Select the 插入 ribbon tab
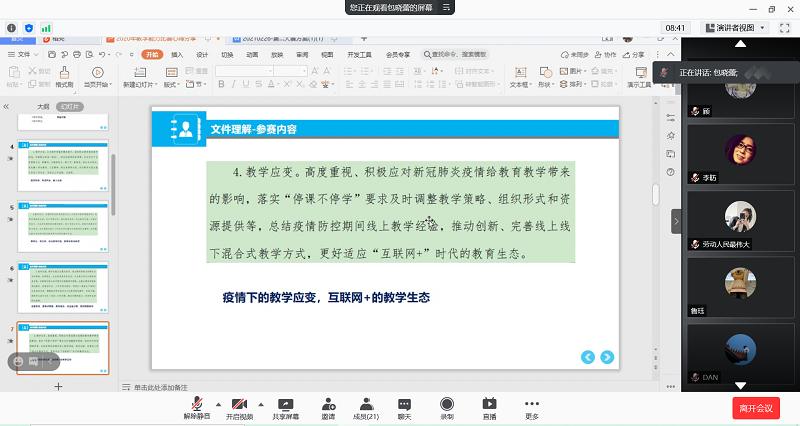 177,55
